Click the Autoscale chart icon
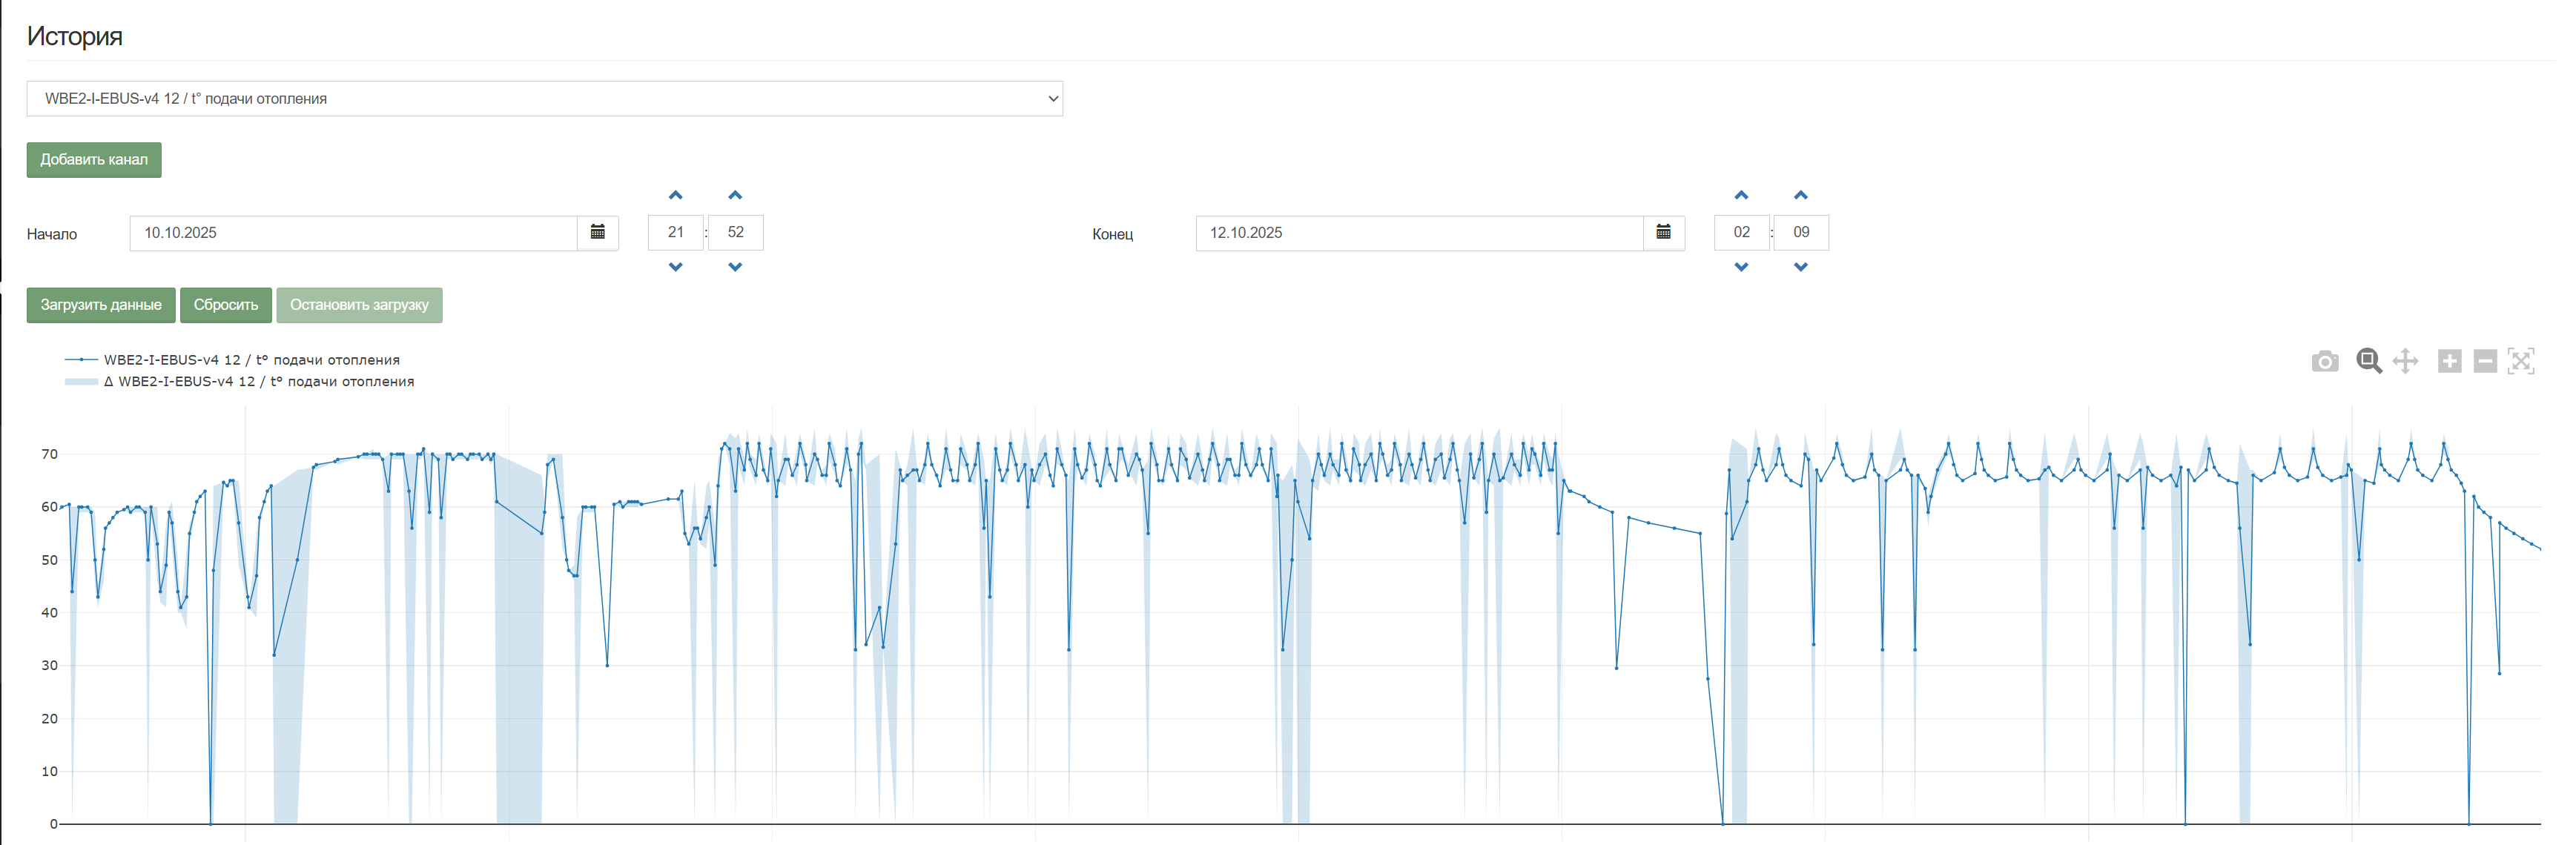 click(2521, 361)
